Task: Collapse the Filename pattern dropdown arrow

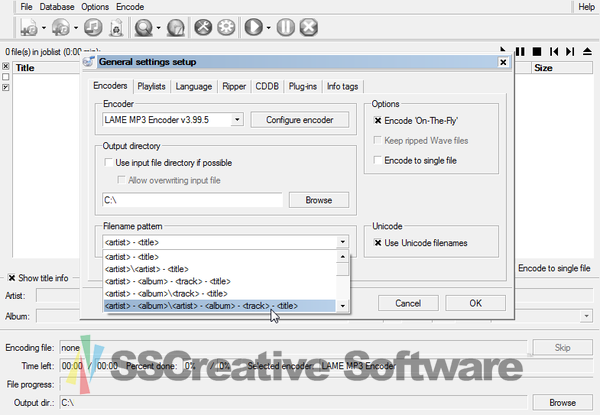Action: click(342, 242)
